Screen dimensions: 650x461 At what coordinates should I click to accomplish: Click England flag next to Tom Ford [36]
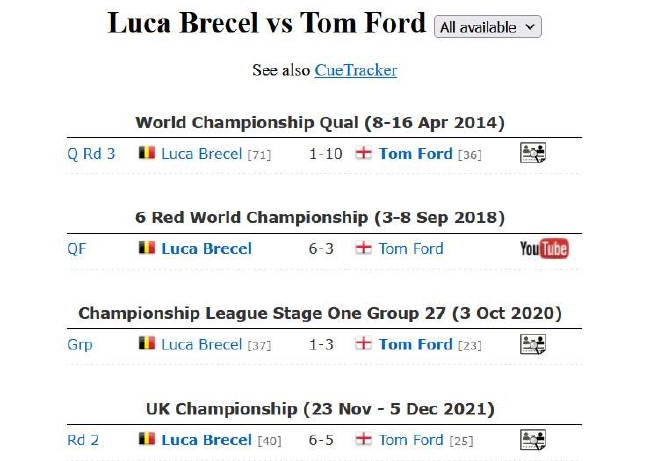[364, 153]
